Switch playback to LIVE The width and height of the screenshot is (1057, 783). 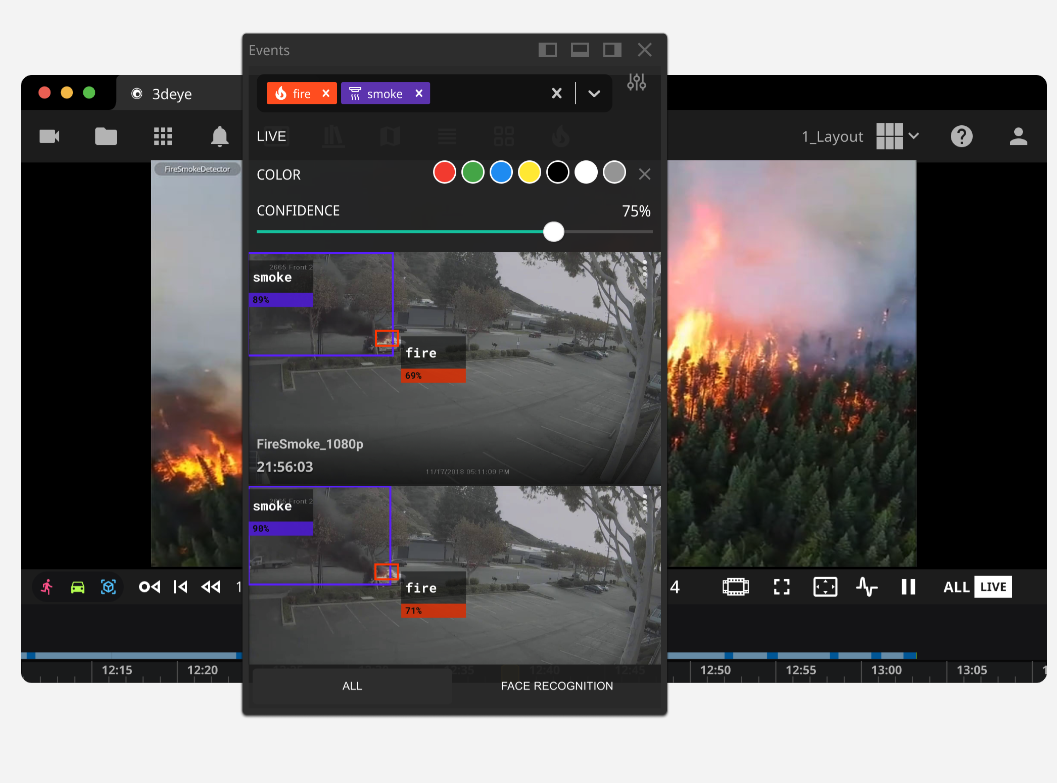993,587
